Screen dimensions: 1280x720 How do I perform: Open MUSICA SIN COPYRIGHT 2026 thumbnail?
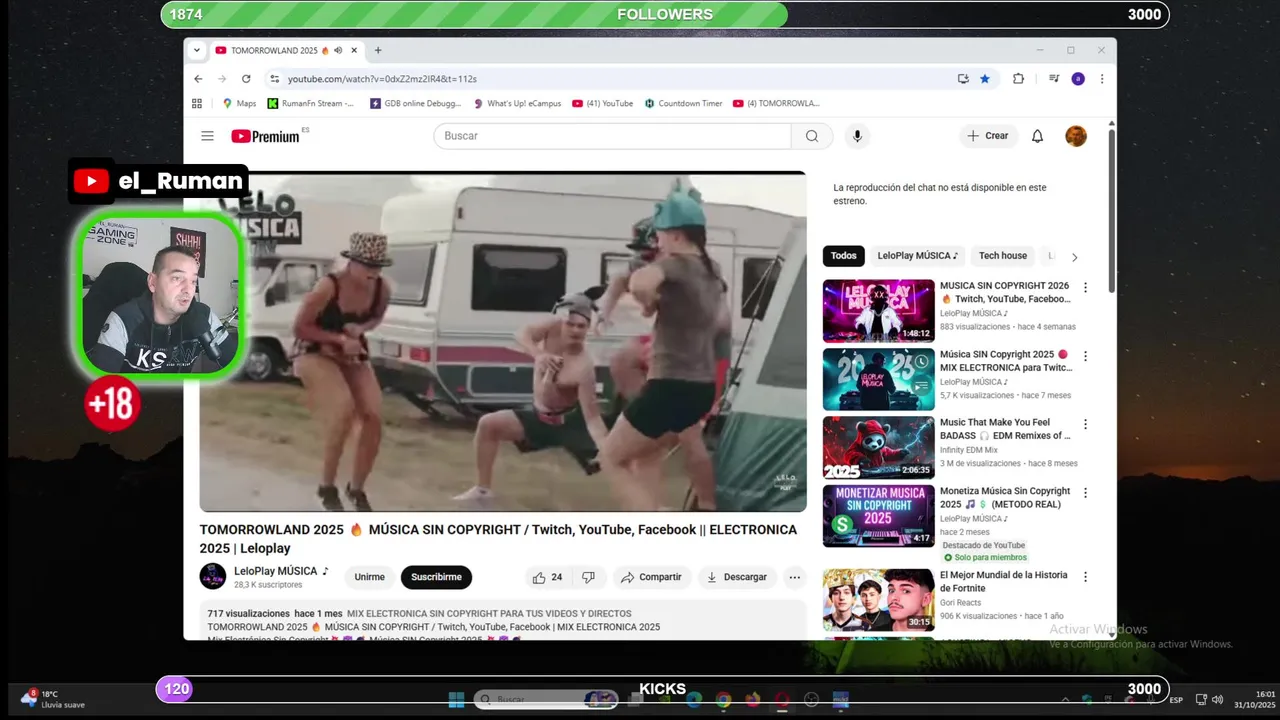[x=879, y=311]
